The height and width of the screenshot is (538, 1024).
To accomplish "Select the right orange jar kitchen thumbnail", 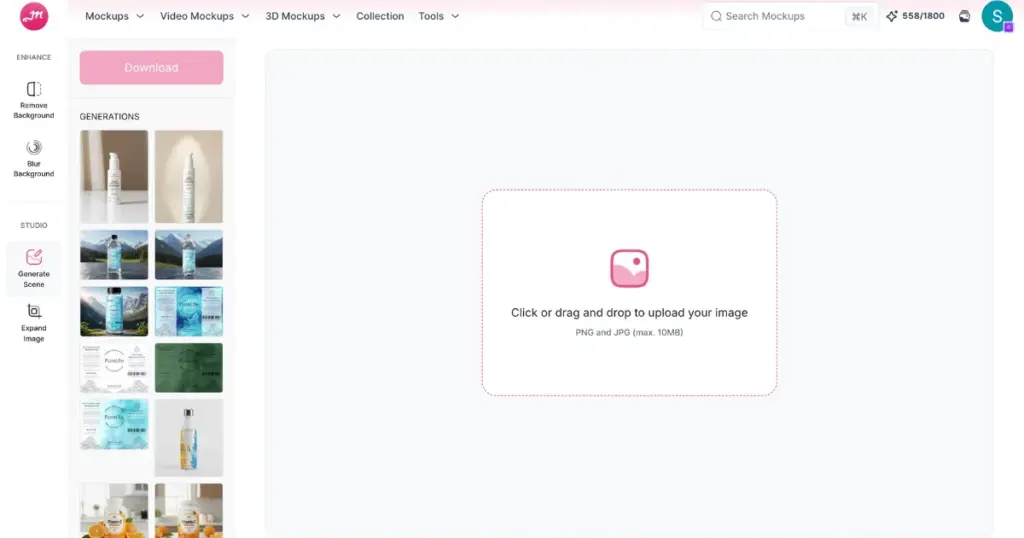I will point(189,511).
